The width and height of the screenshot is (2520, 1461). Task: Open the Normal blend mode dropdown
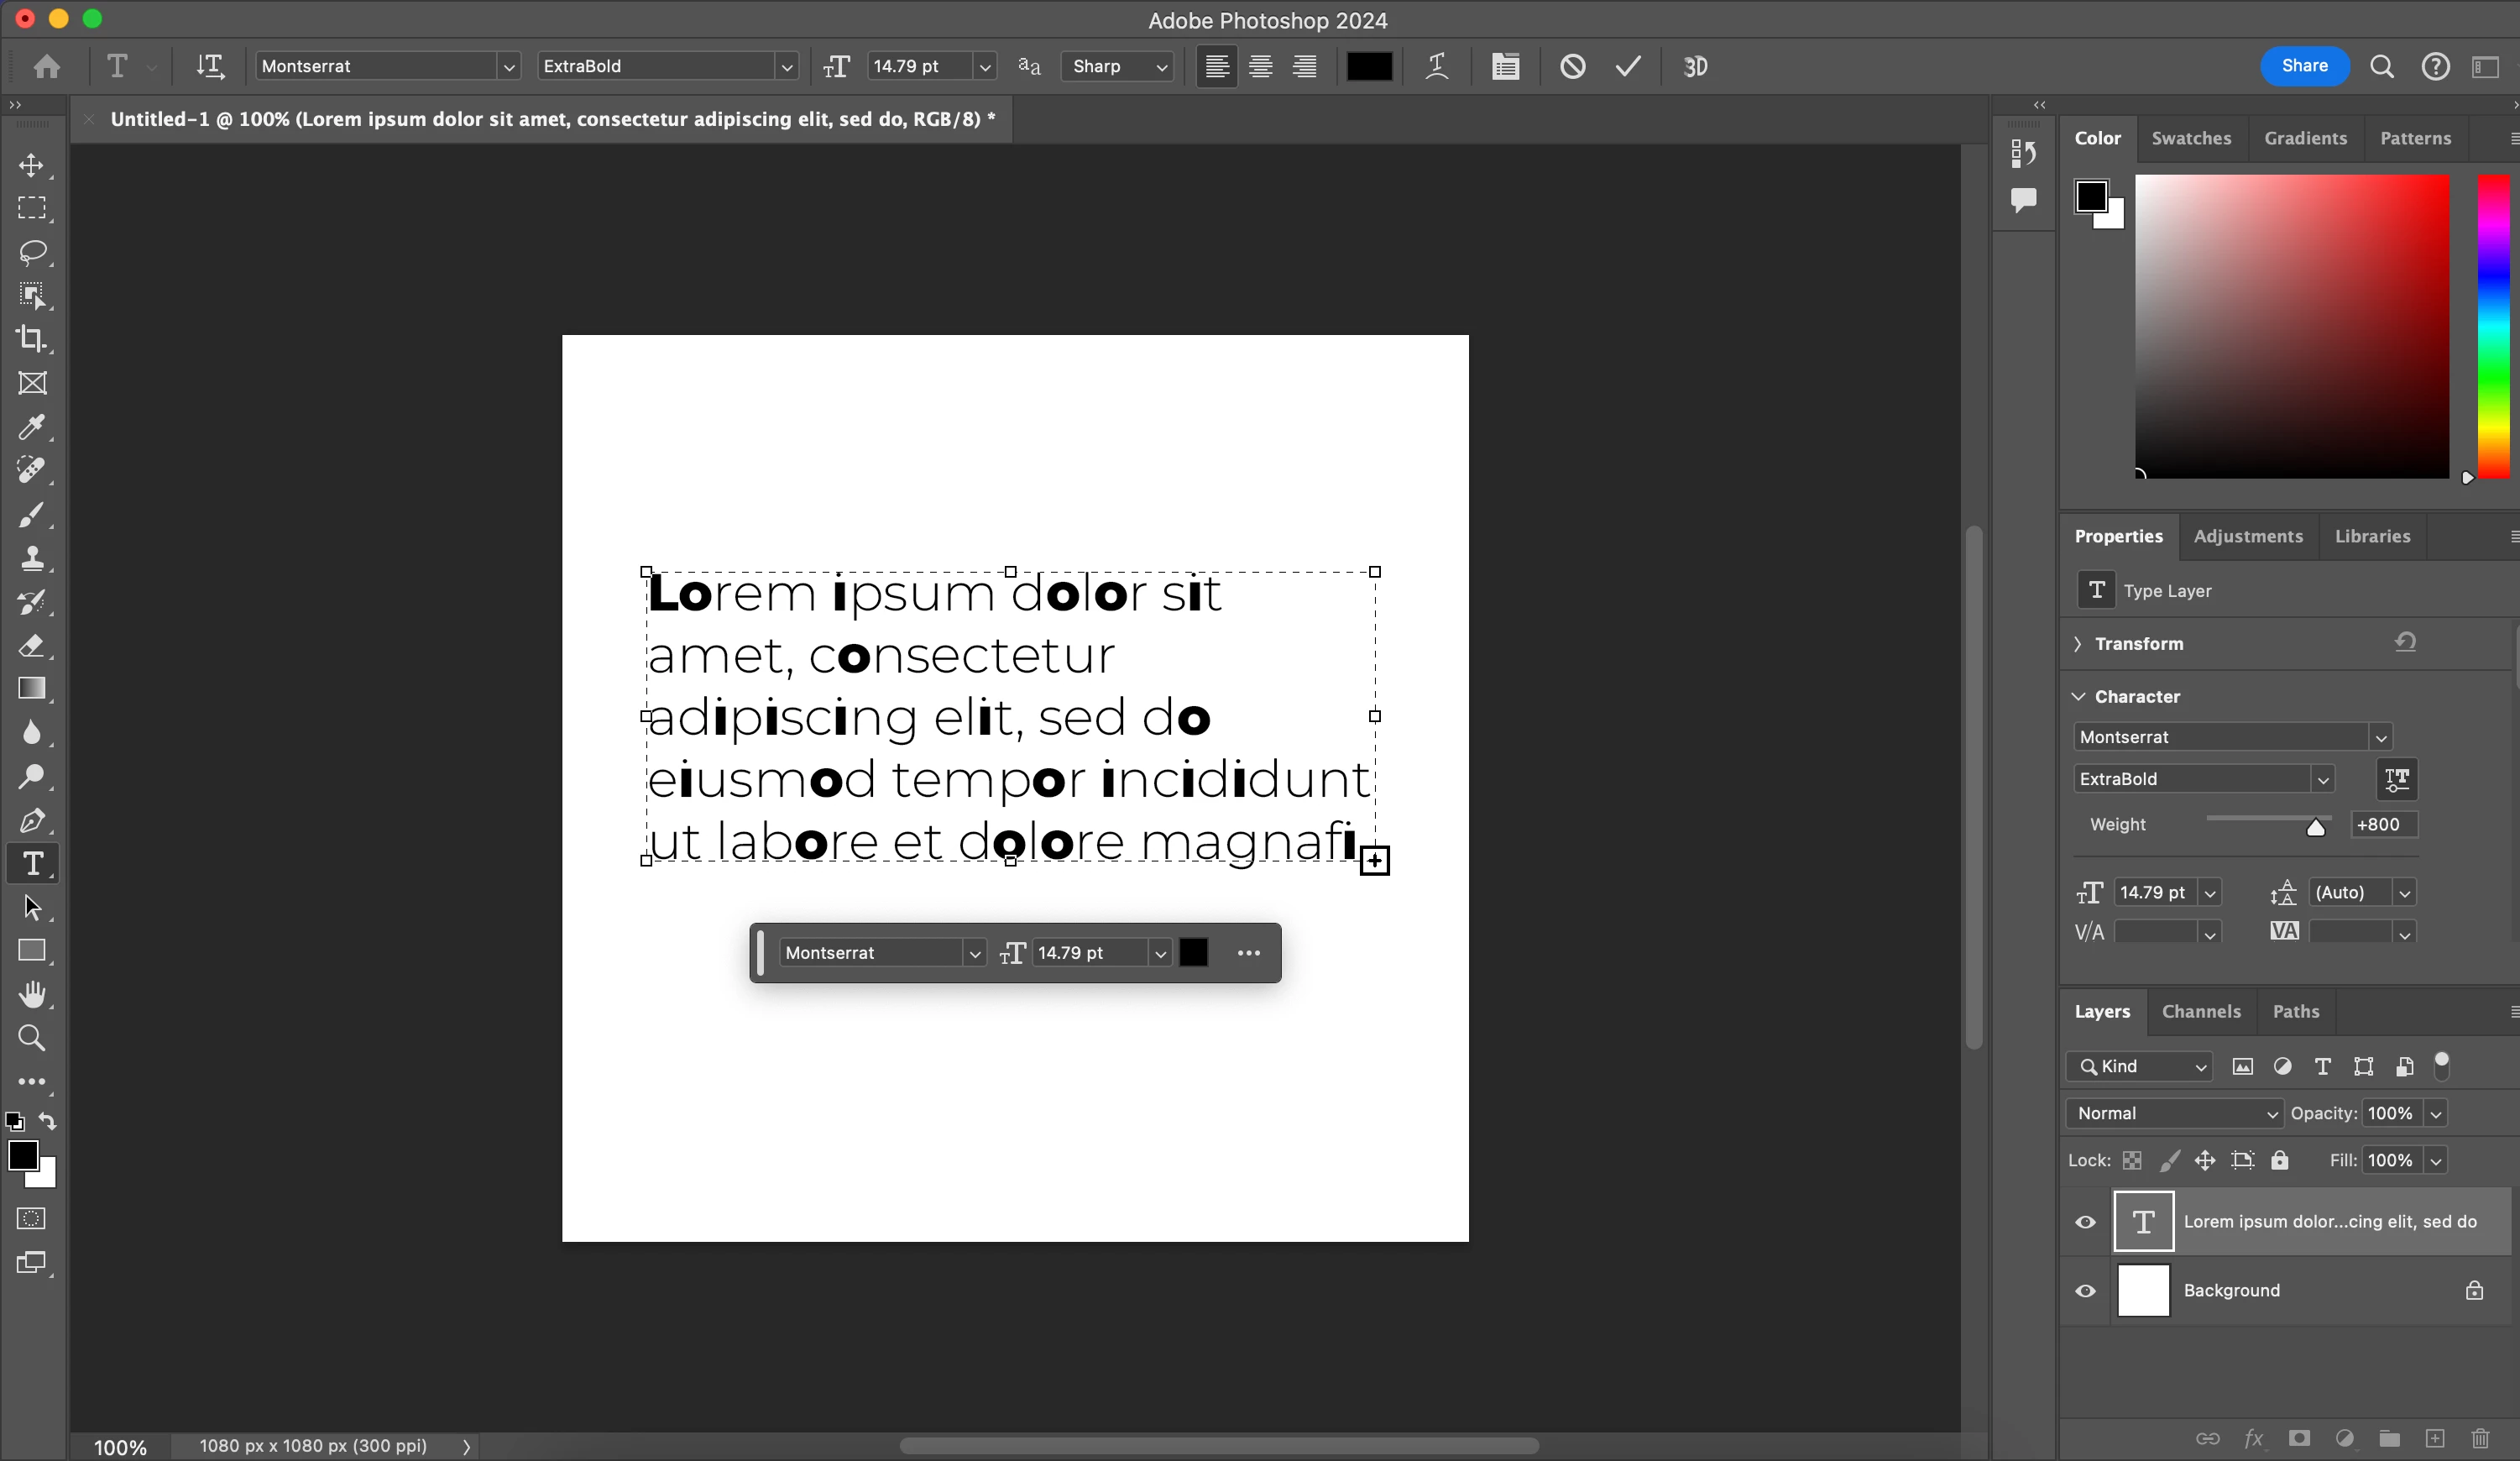tap(2174, 1113)
